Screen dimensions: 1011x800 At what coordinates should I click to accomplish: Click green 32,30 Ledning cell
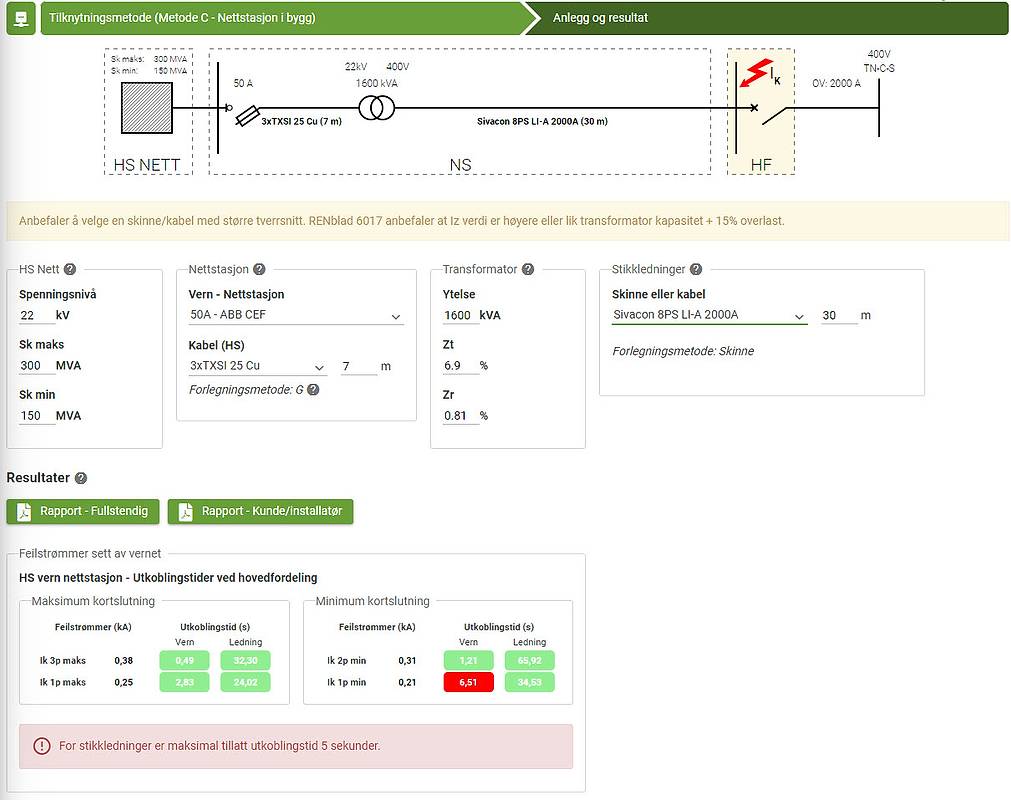tap(246, 660)
